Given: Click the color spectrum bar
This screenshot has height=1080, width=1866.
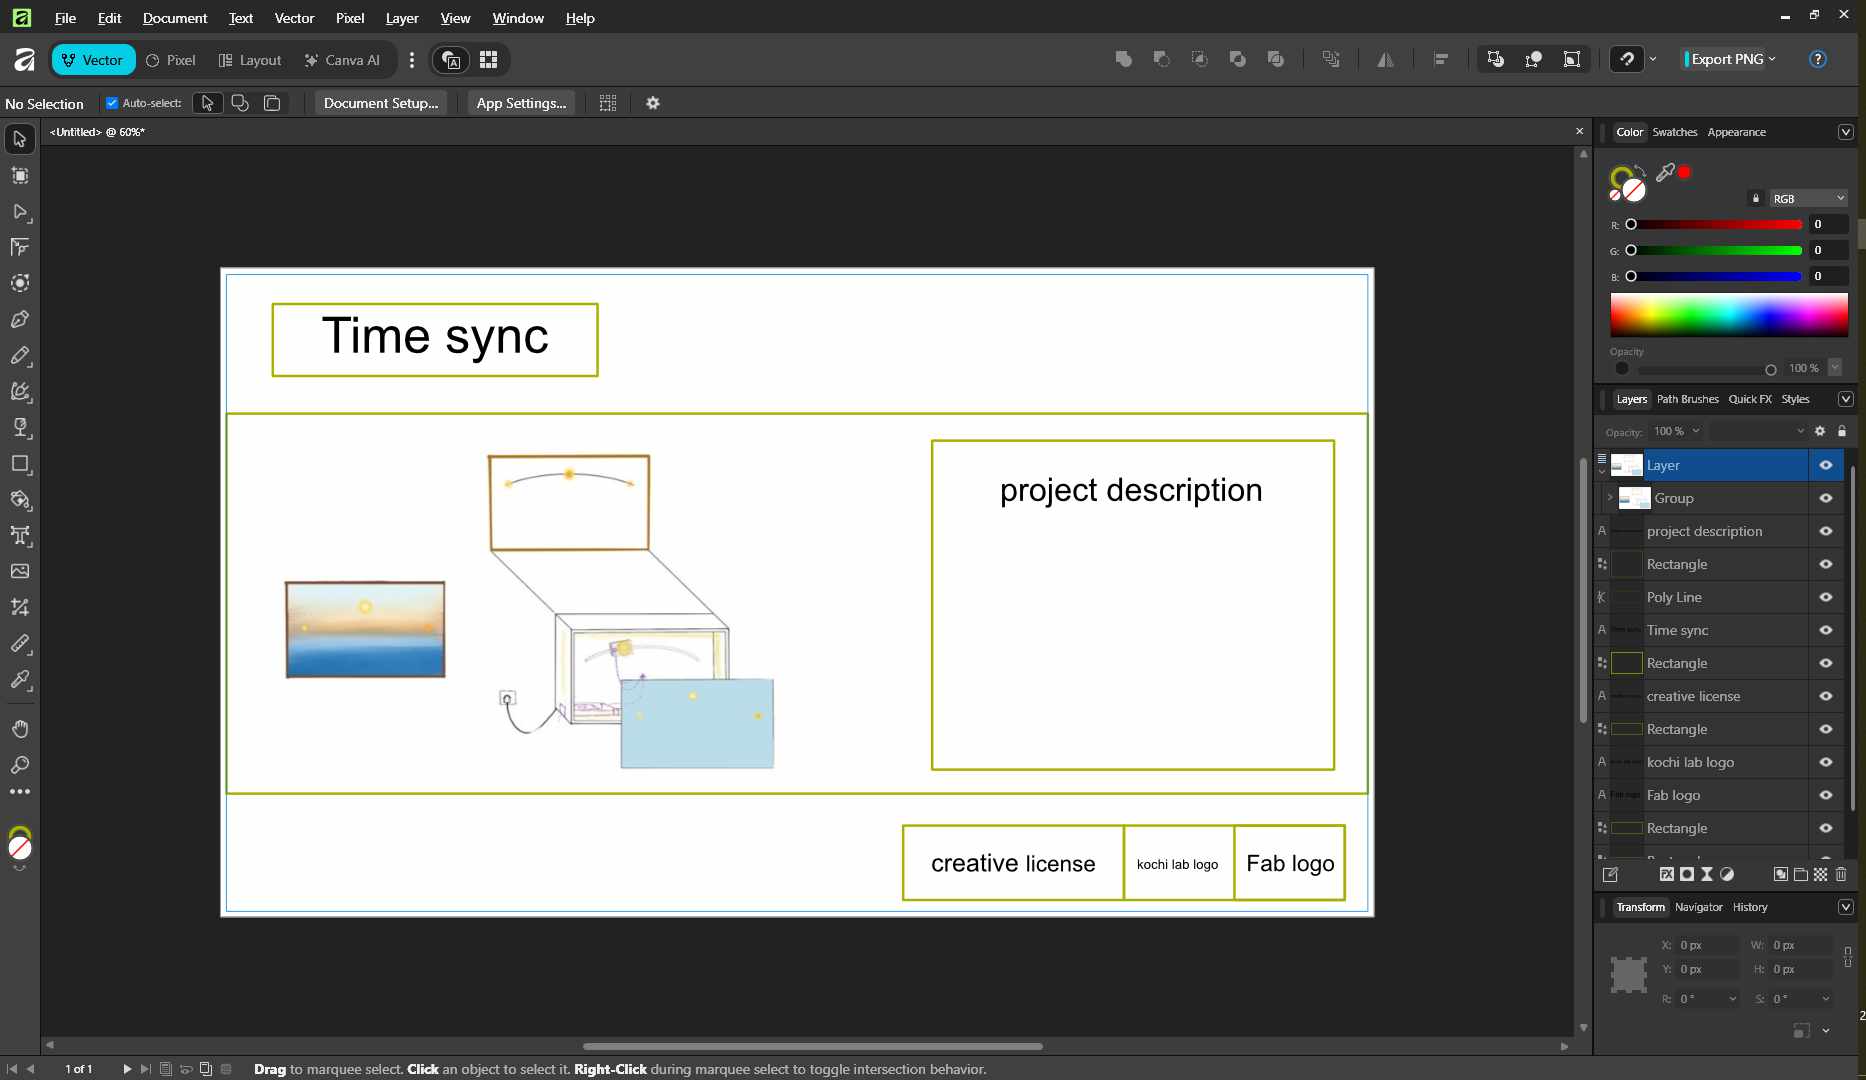Looking at the screenshot, I should click(1729, 315).
